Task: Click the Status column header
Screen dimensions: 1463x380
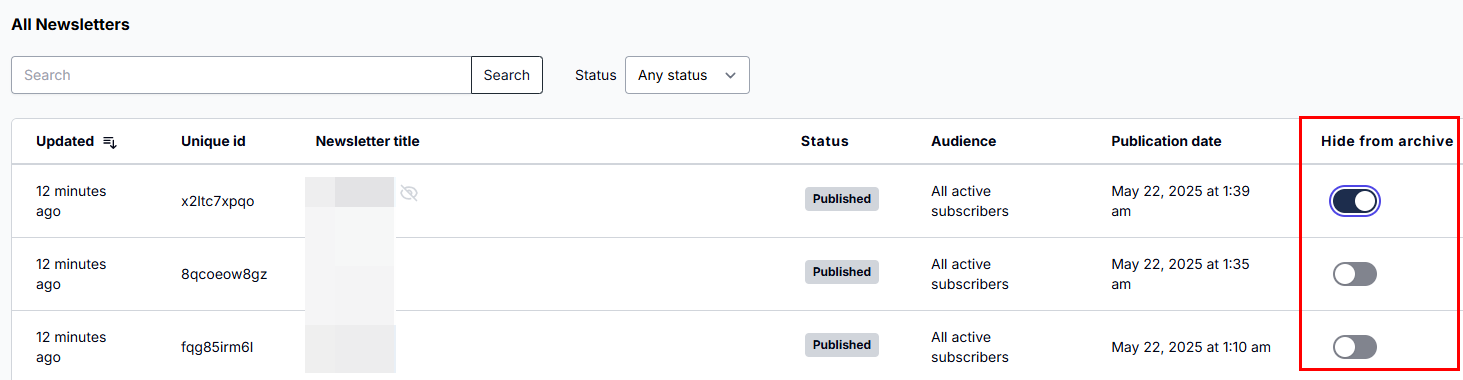Action: coord(824,141)
